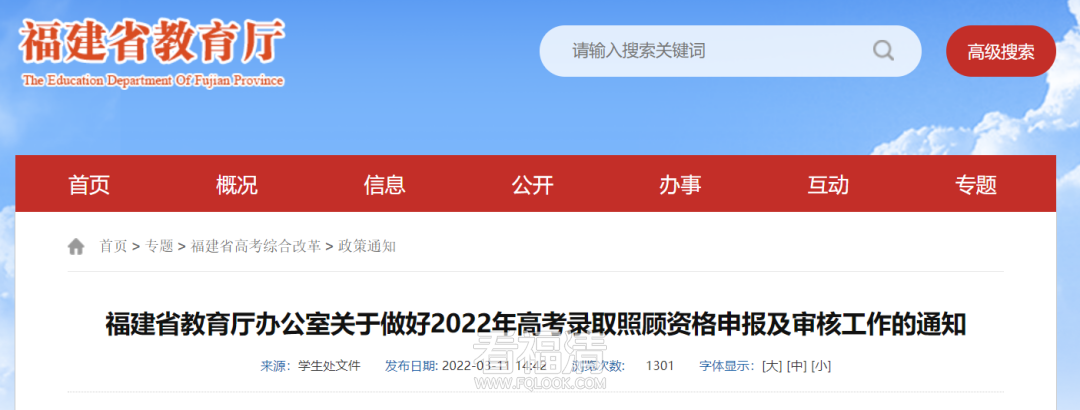The image size is (1080, 410).
Task: Open the 办事 navigation item
Action: [x=681, y=185]
